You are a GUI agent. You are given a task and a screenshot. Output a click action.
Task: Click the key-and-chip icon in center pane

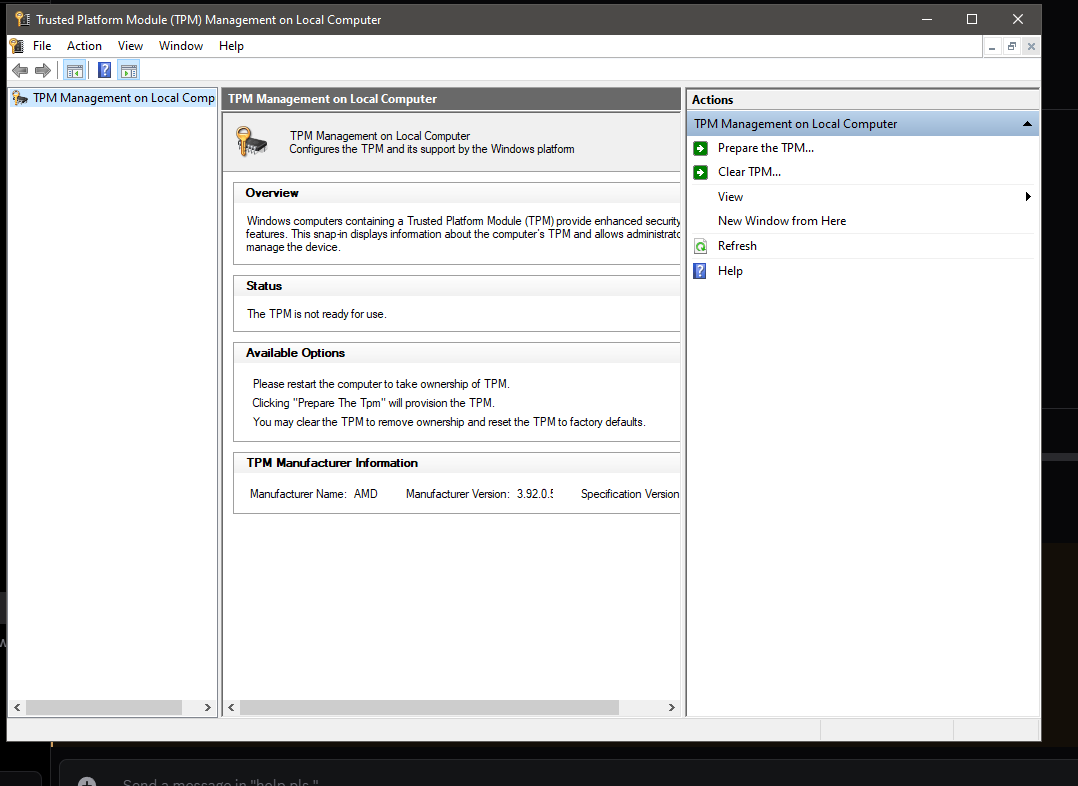pos(251,142)
